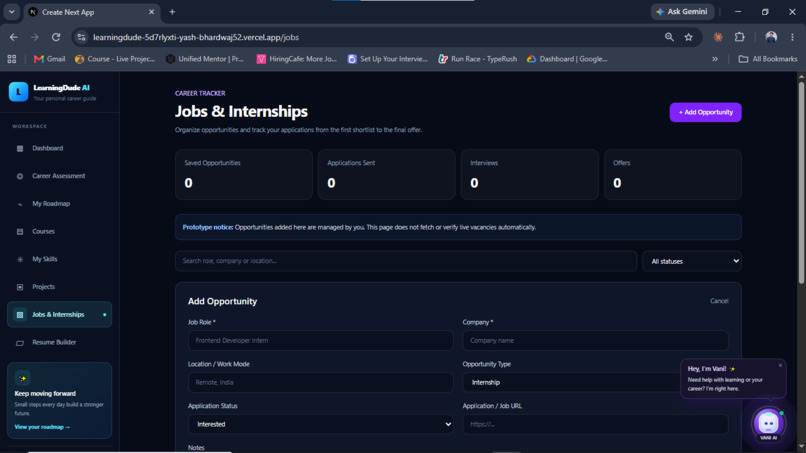Viewport: 806px width, 453px height.
Task: Open the browser zoom magnifier icon
Action: pyautogui.click(x=669, y=37)
